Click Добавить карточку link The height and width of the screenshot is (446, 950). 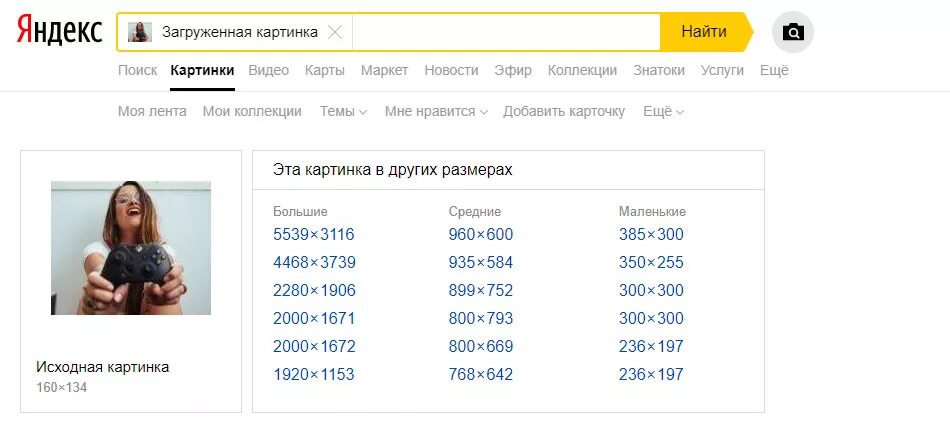tap(564, 112)
